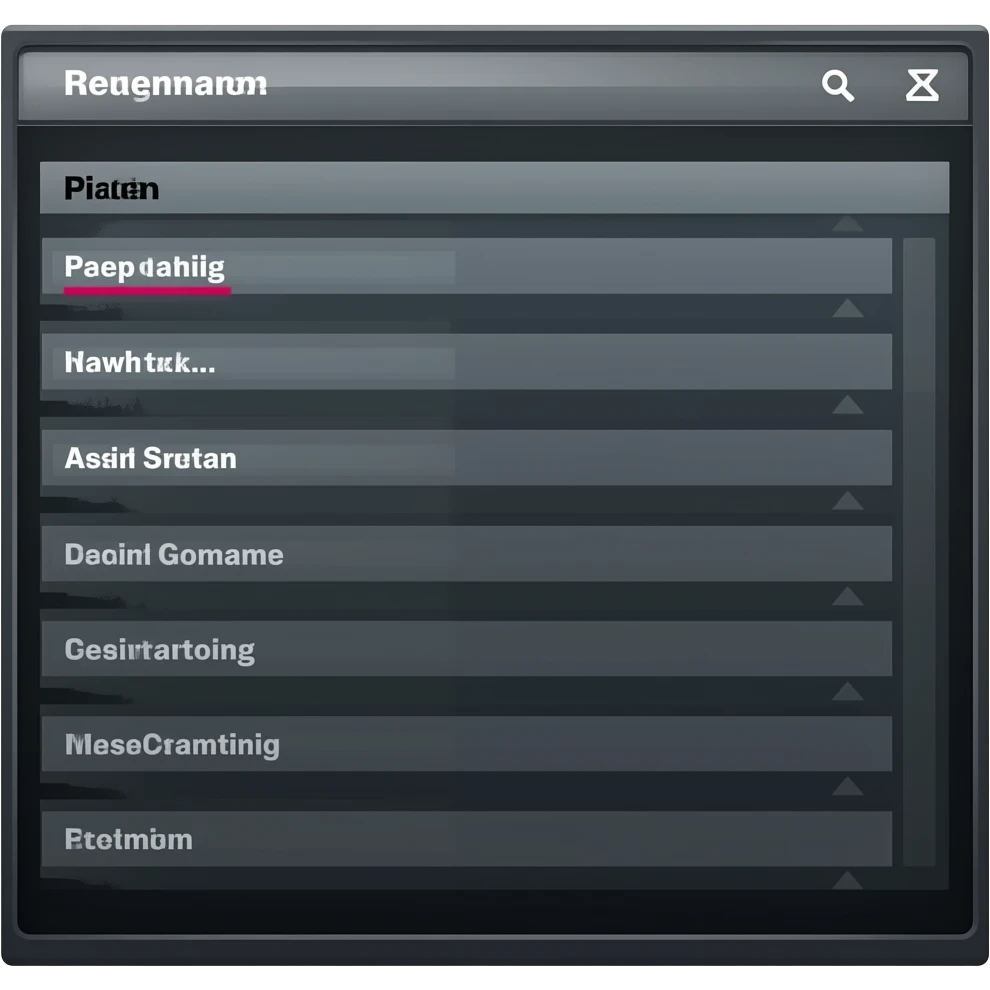Open the Gesirtartoing list item
Image resolution: width=990 pixels, height=990 pixels.
(466, 650)
